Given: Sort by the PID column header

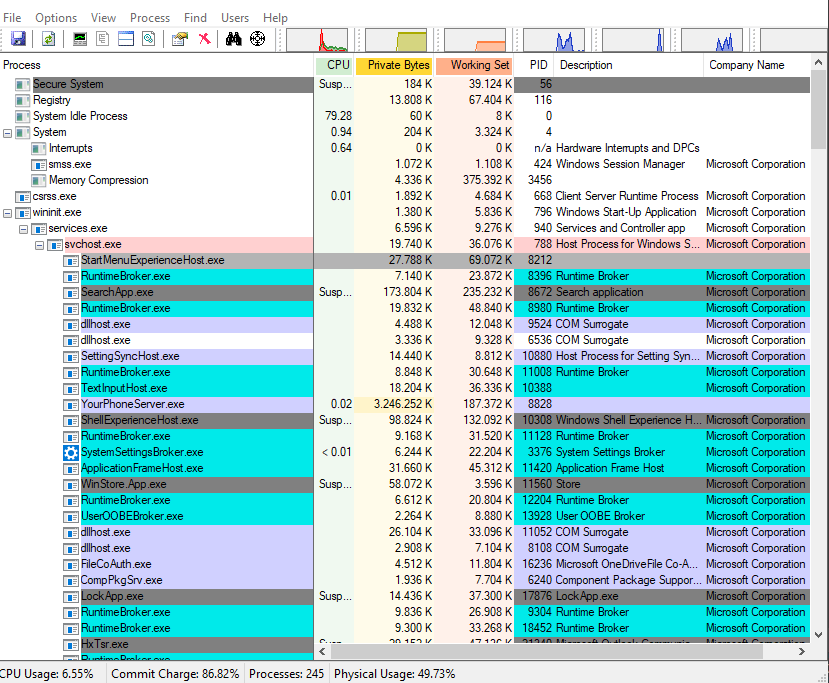Looking at the screenshot, I should (534, 65).
